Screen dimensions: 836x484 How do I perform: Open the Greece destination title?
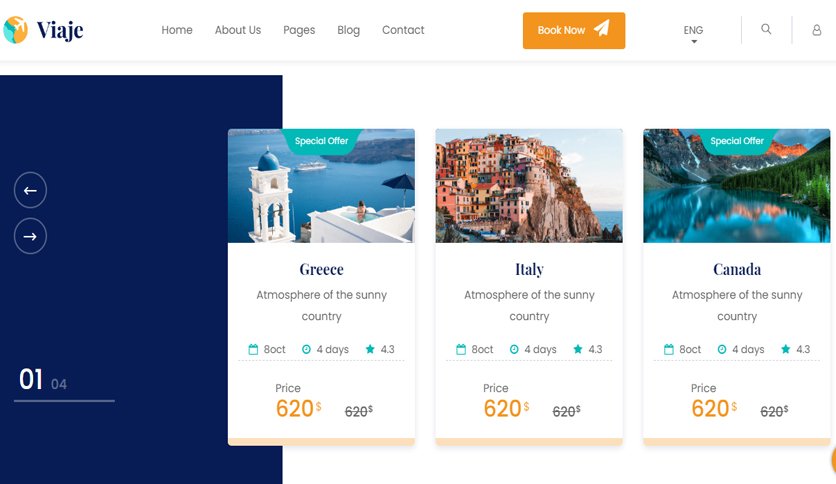point(321,269)
